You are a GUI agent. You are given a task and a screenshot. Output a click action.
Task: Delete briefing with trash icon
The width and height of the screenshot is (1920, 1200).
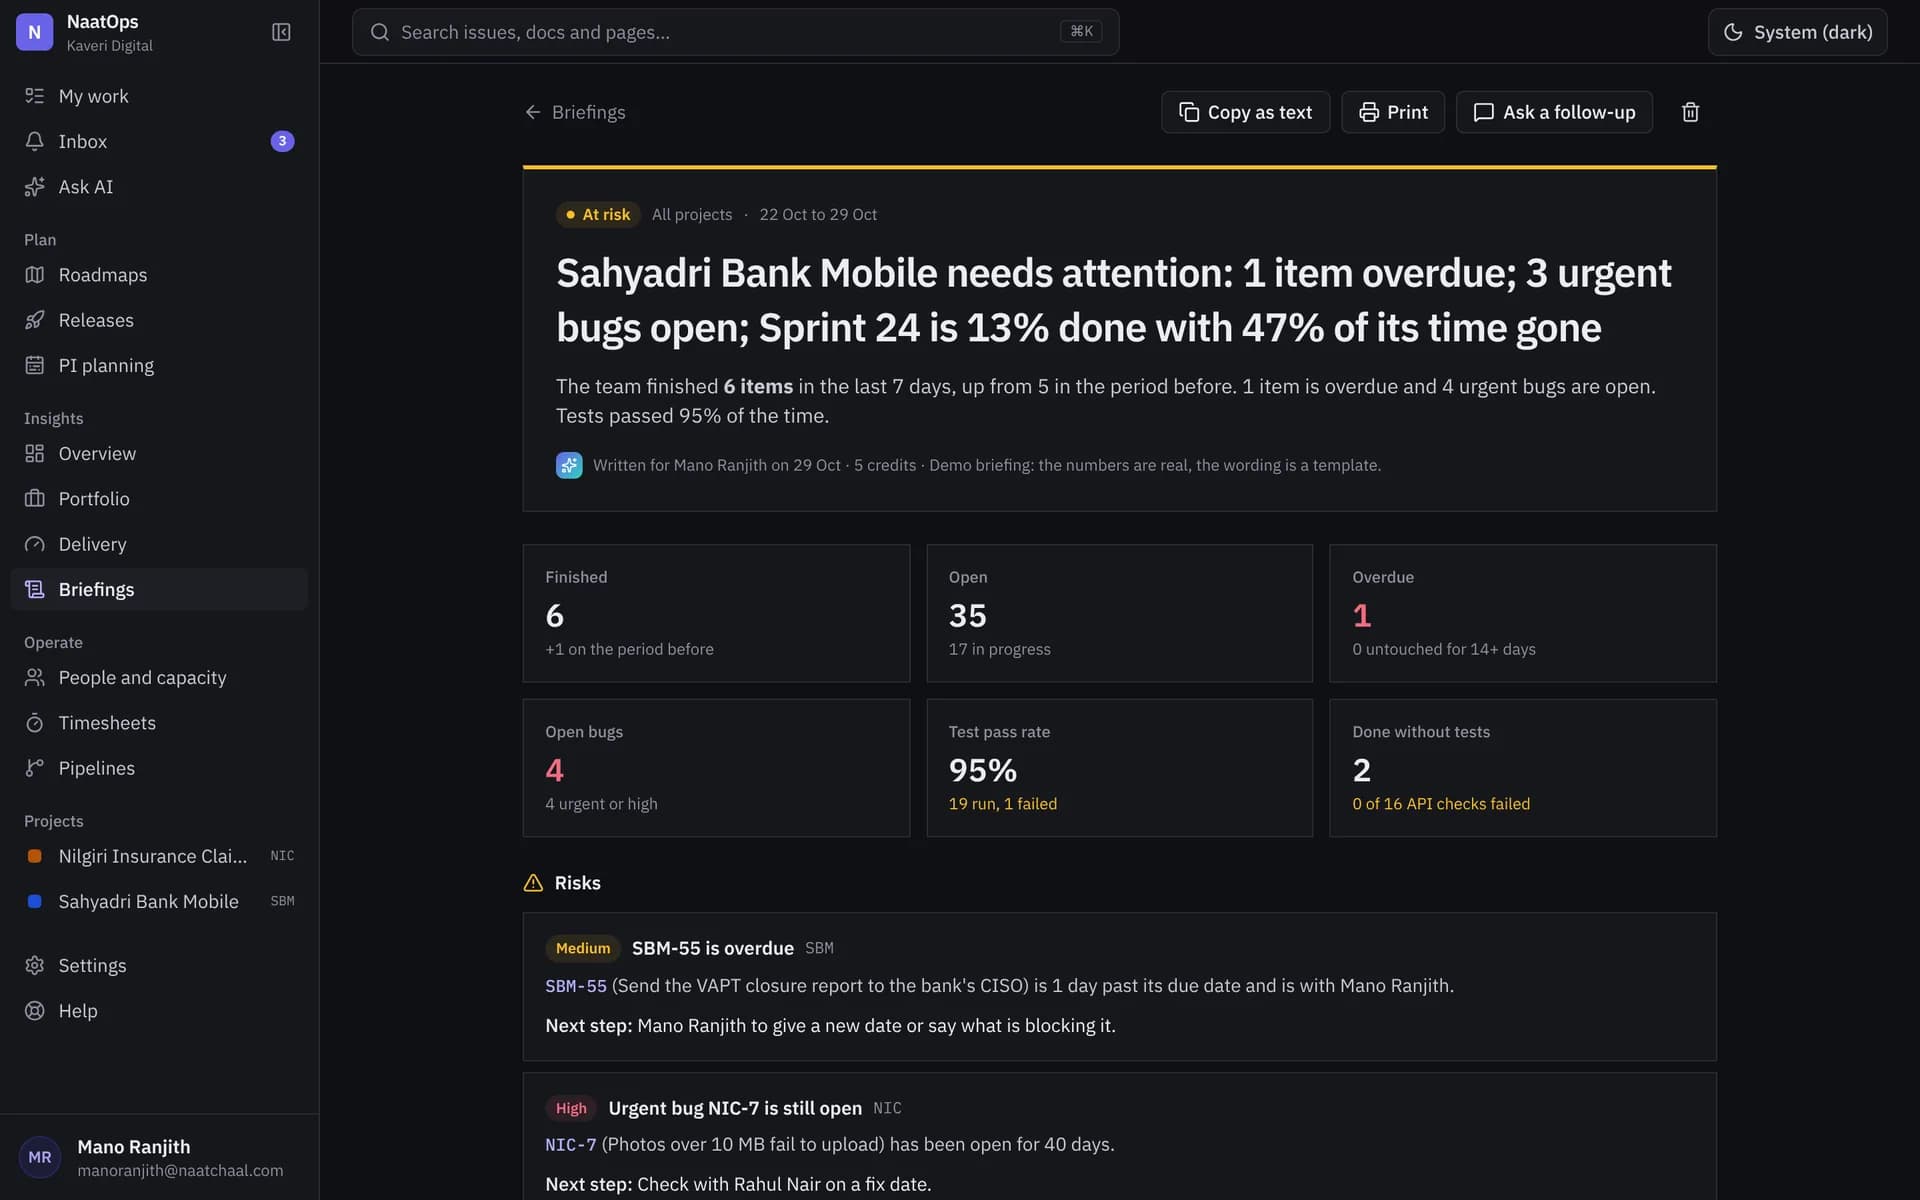pos(1690,112)
